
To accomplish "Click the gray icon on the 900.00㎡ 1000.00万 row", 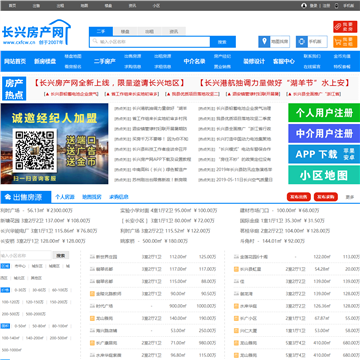I will point(92,306).
